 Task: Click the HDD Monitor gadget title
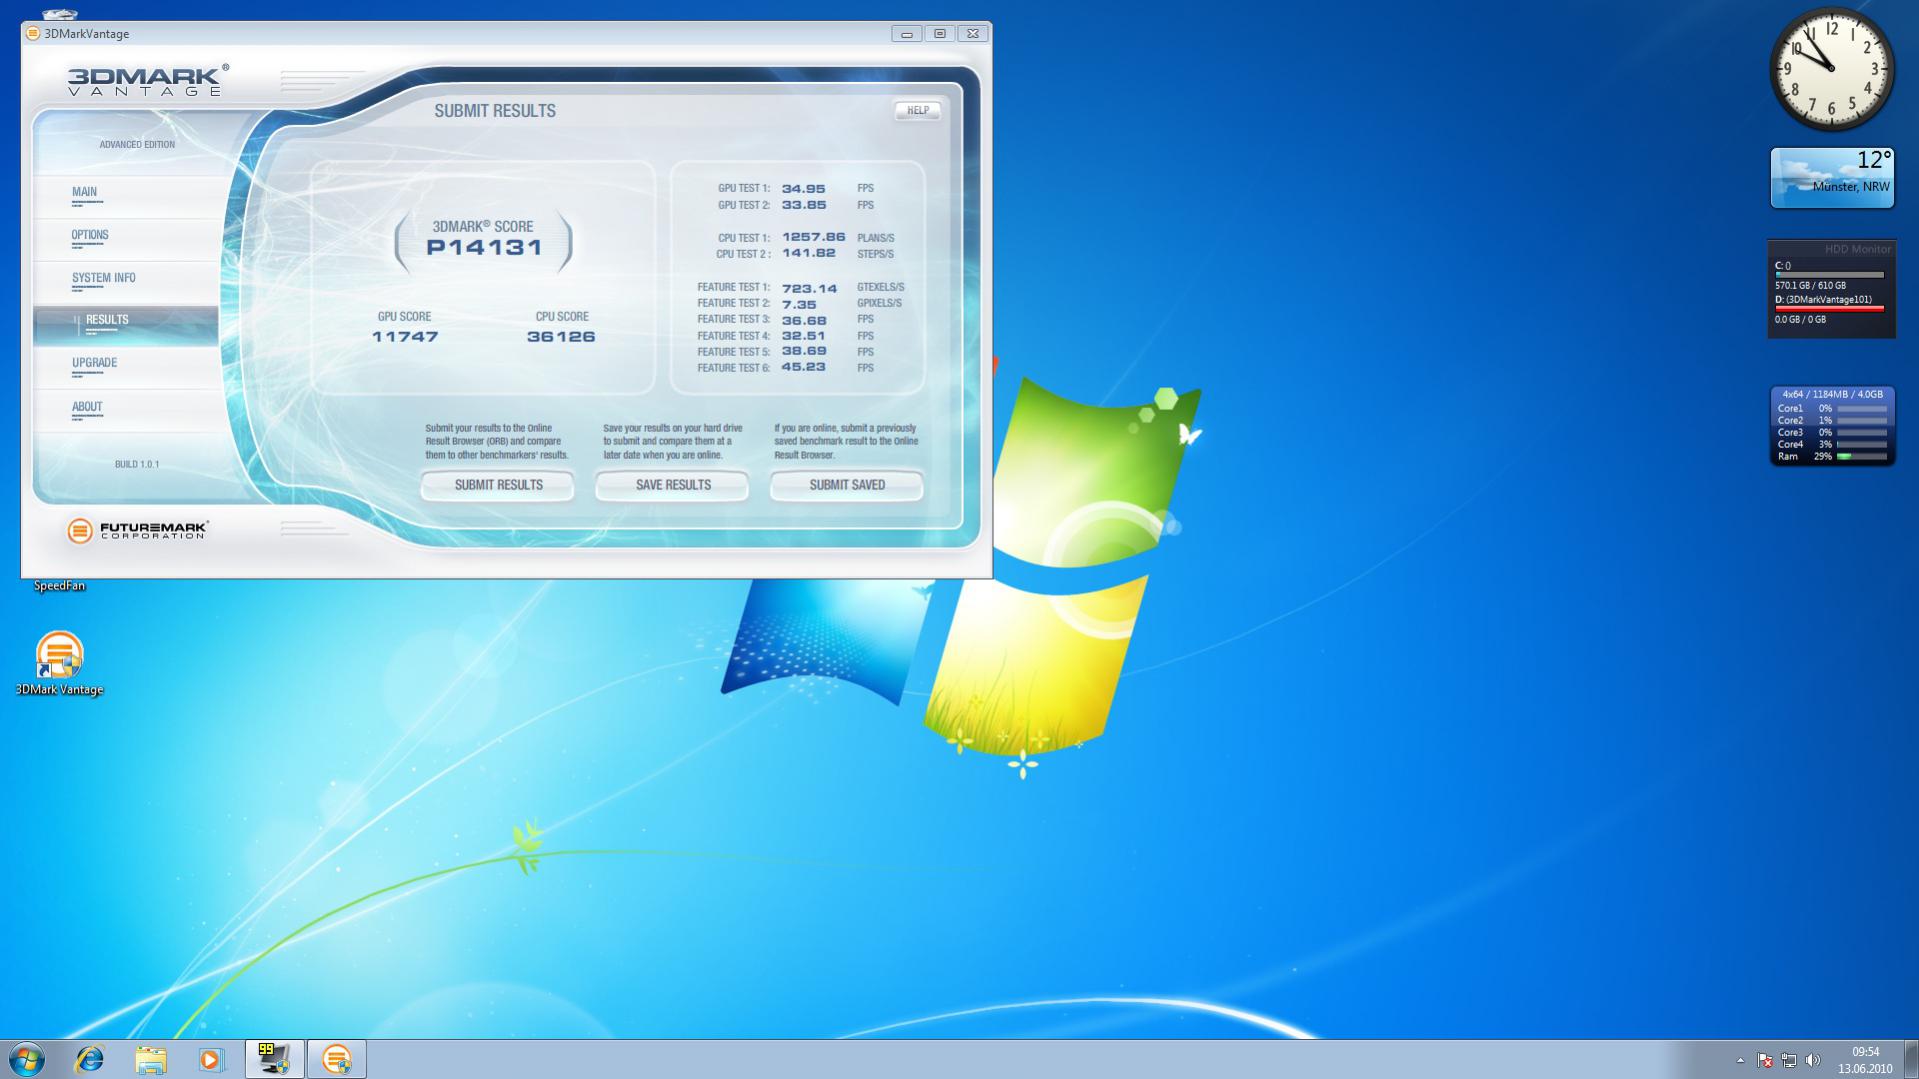click(1858, 249)
